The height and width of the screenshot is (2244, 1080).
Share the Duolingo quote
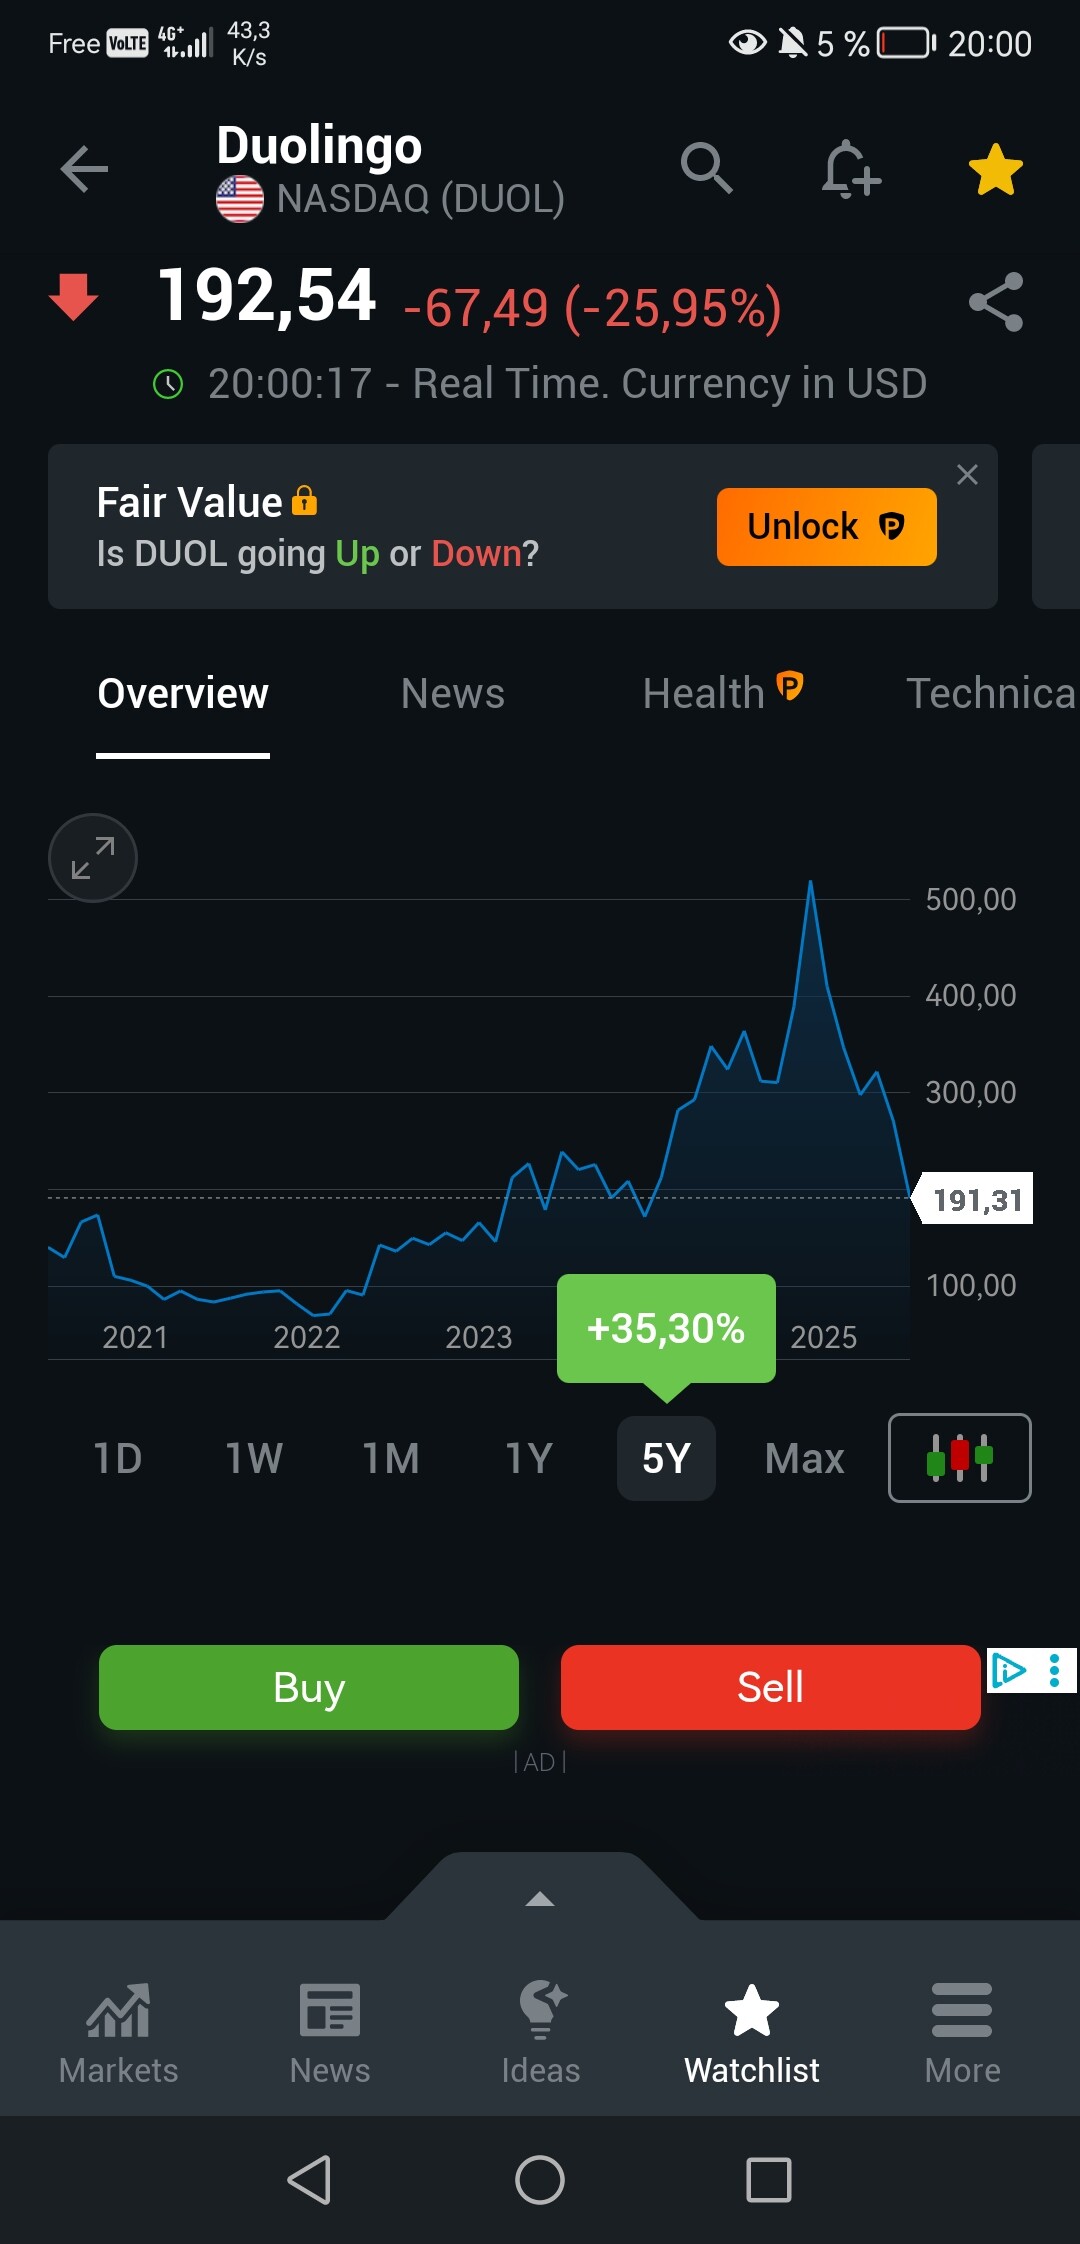(996, 302)
